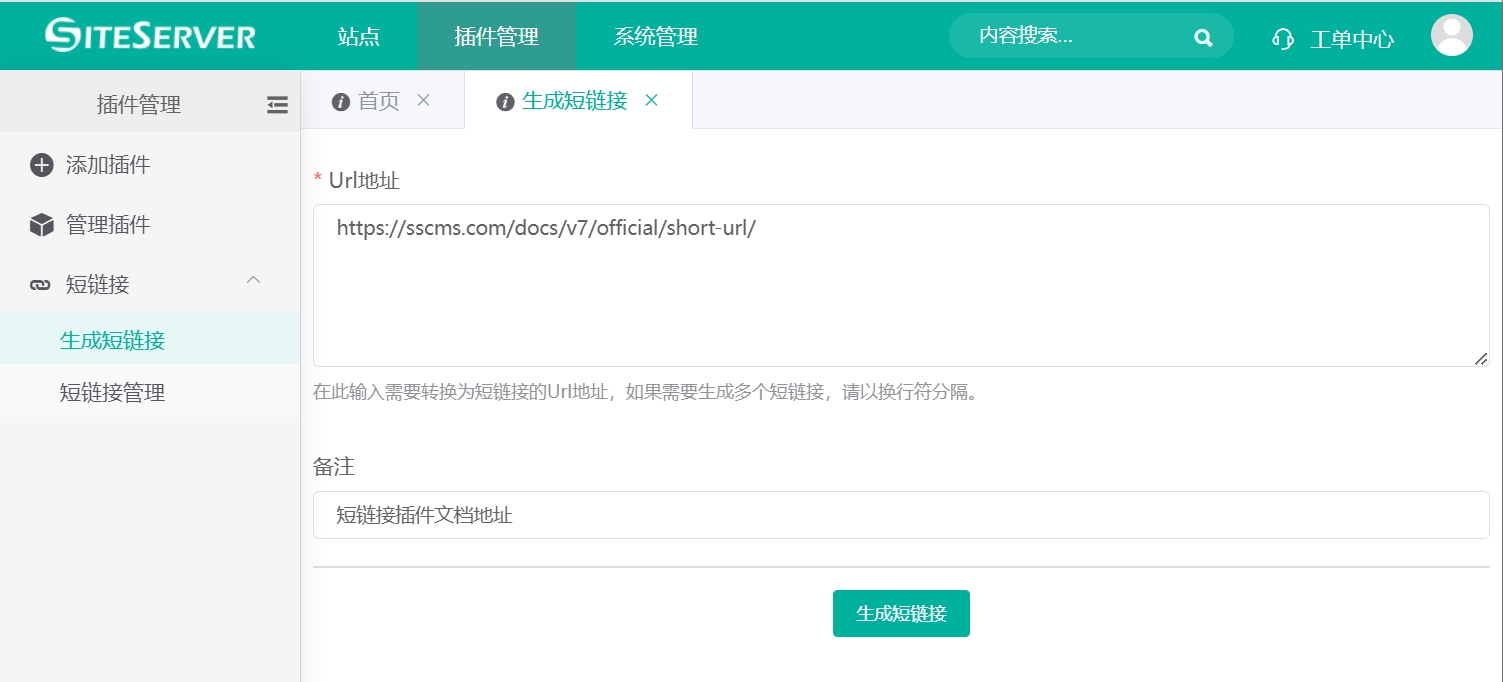Viewport: 1503px width, 682px height.
Task: Select 生成短链接 in the sidebar
Action: (x=112, y=341)
